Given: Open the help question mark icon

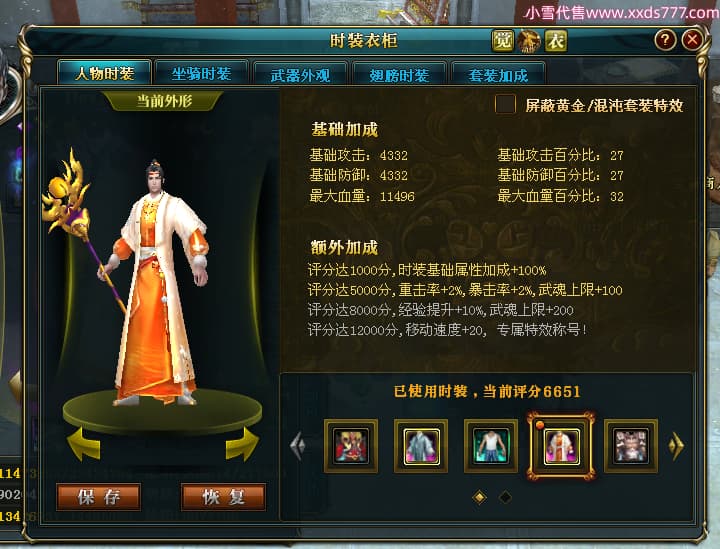Looking at the screenshot, I should [x=665, y=40].
